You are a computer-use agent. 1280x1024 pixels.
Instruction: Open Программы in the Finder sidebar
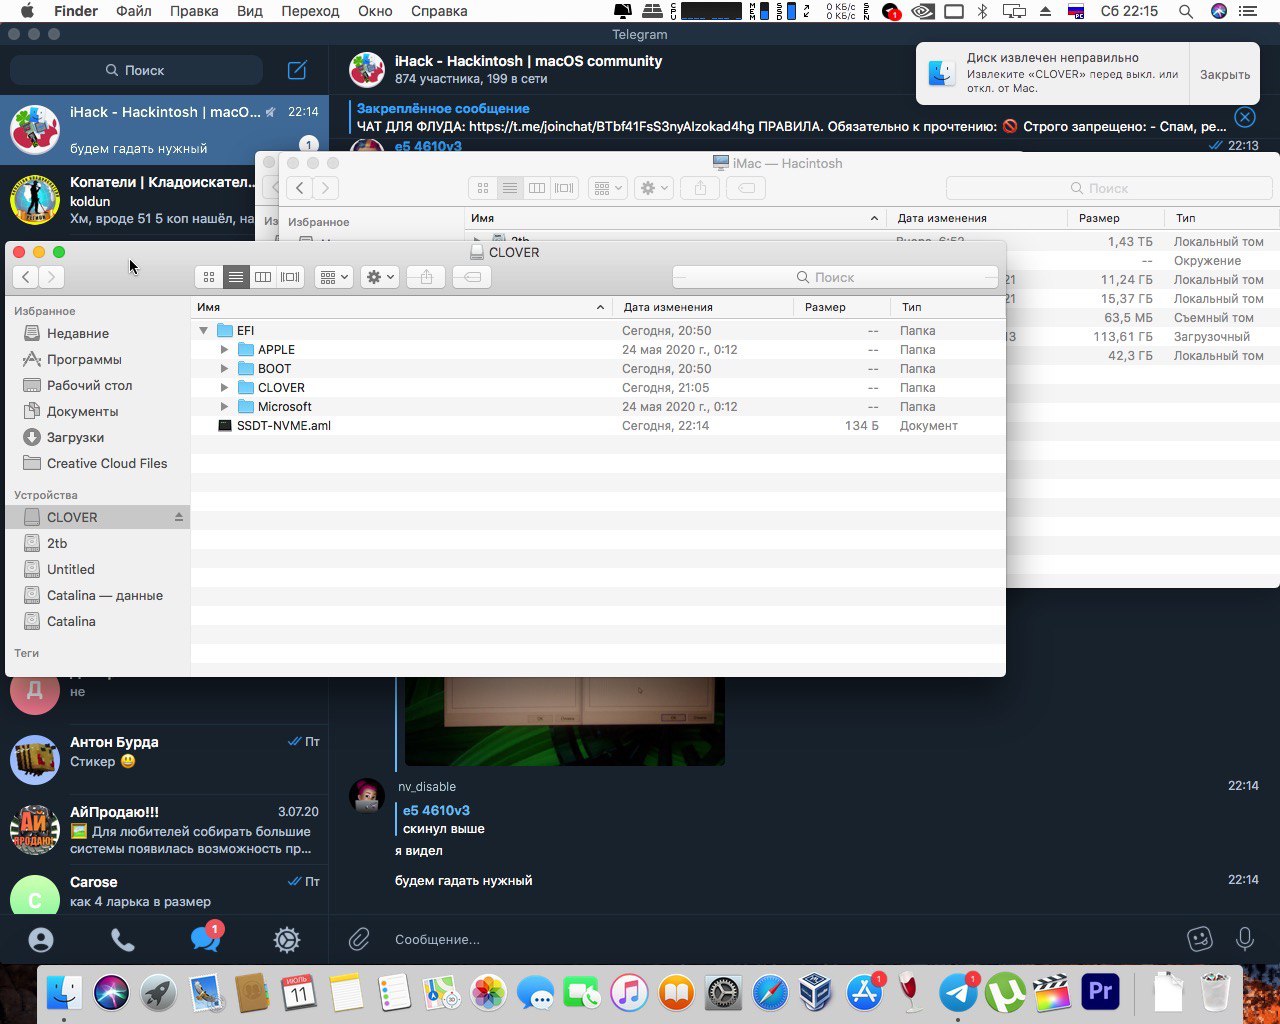tap(97, 359)
